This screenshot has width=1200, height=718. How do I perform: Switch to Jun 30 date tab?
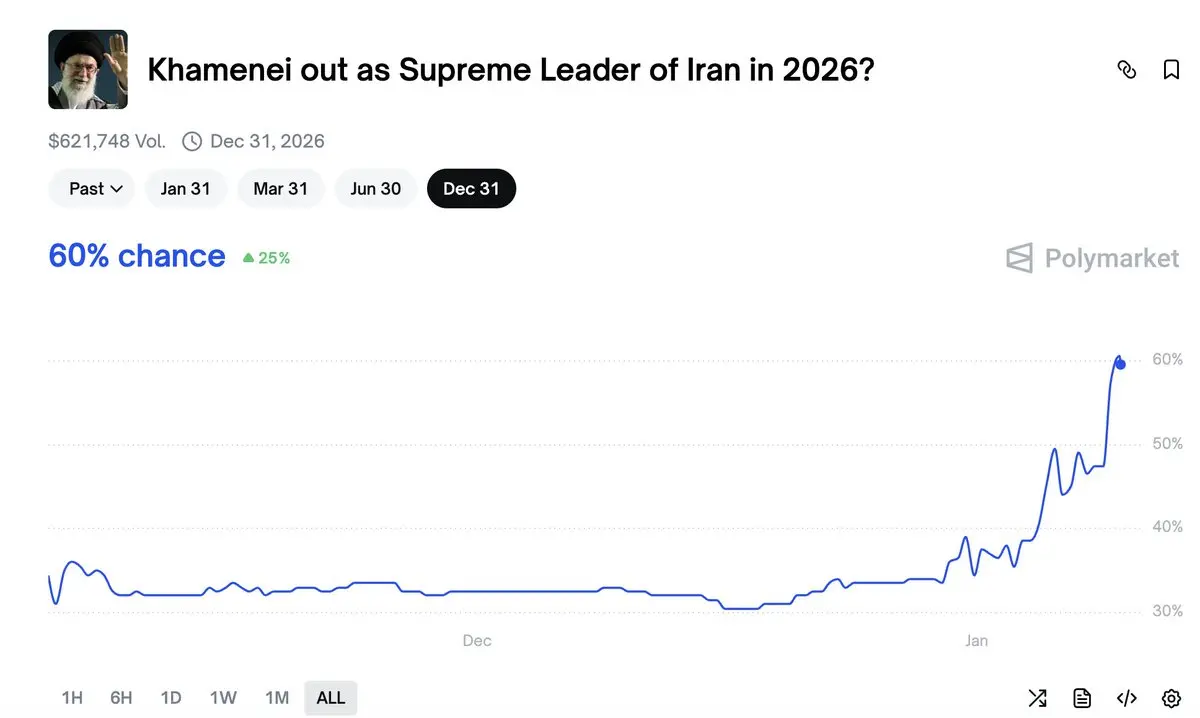(375, 188)
